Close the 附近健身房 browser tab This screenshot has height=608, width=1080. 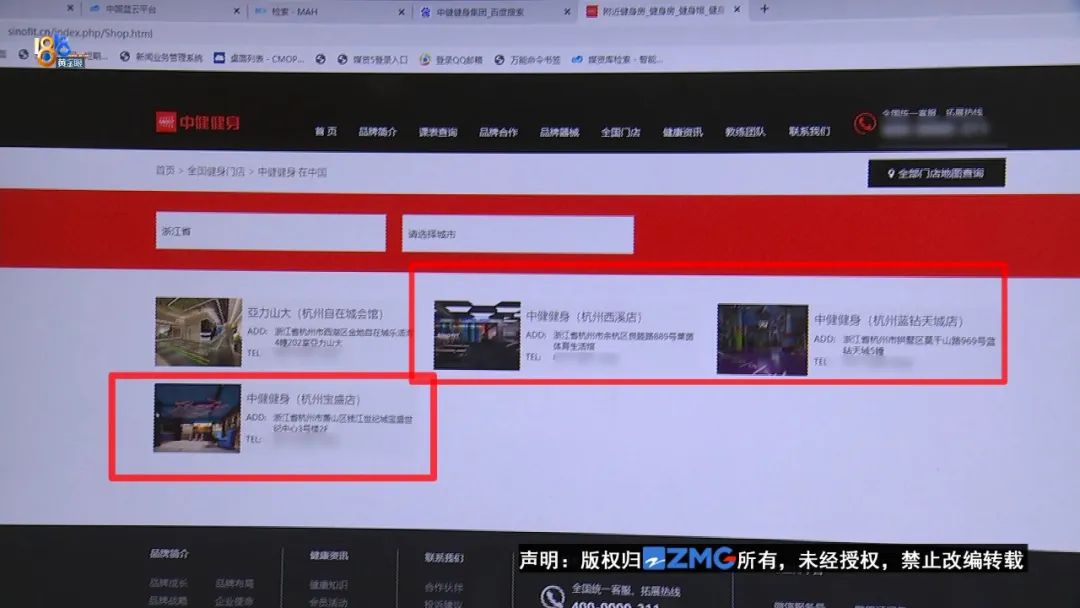[737, 9]
